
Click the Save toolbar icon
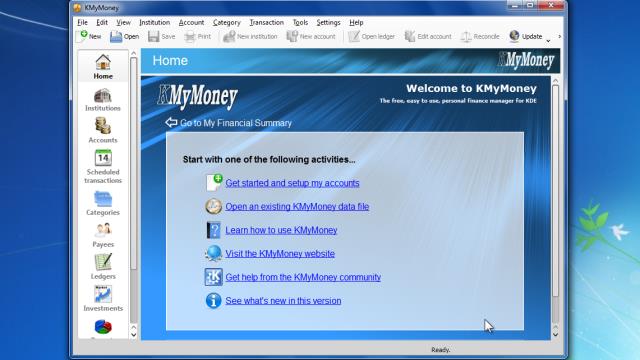[153, 36]
